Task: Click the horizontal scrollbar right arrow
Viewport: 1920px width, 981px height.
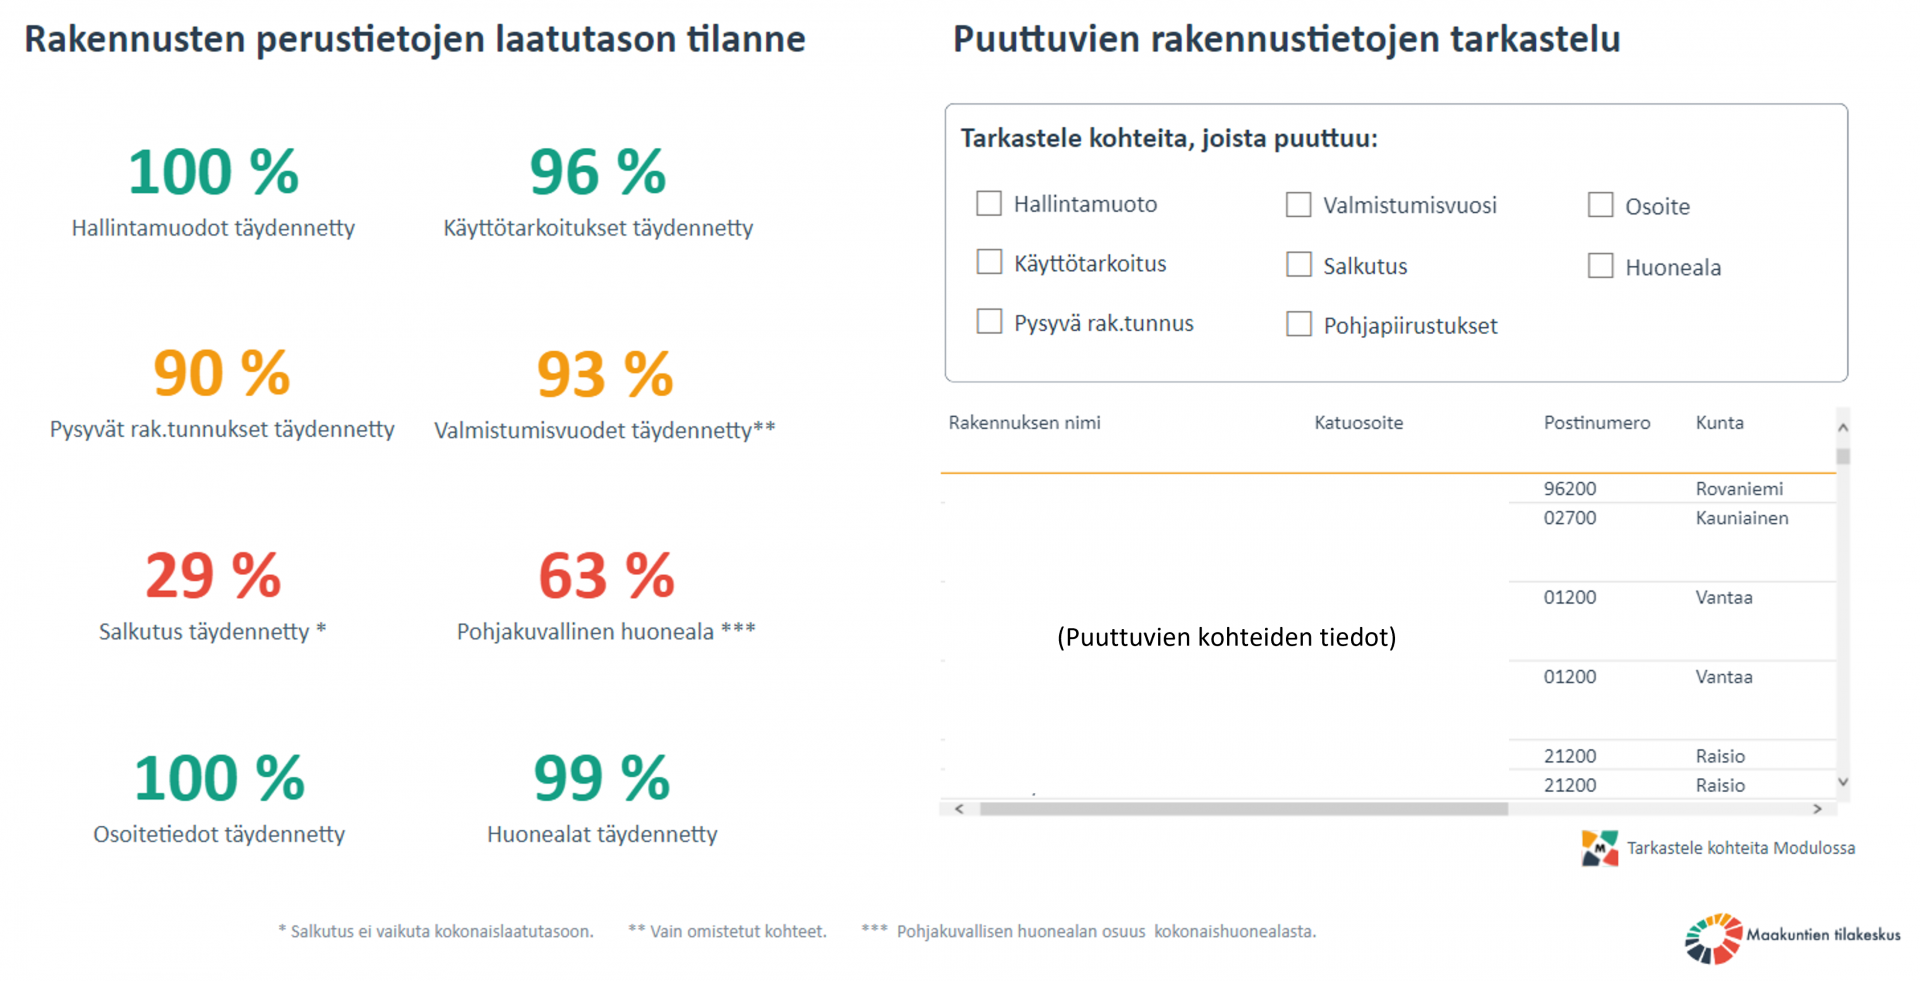Action: click(1819, 808)
